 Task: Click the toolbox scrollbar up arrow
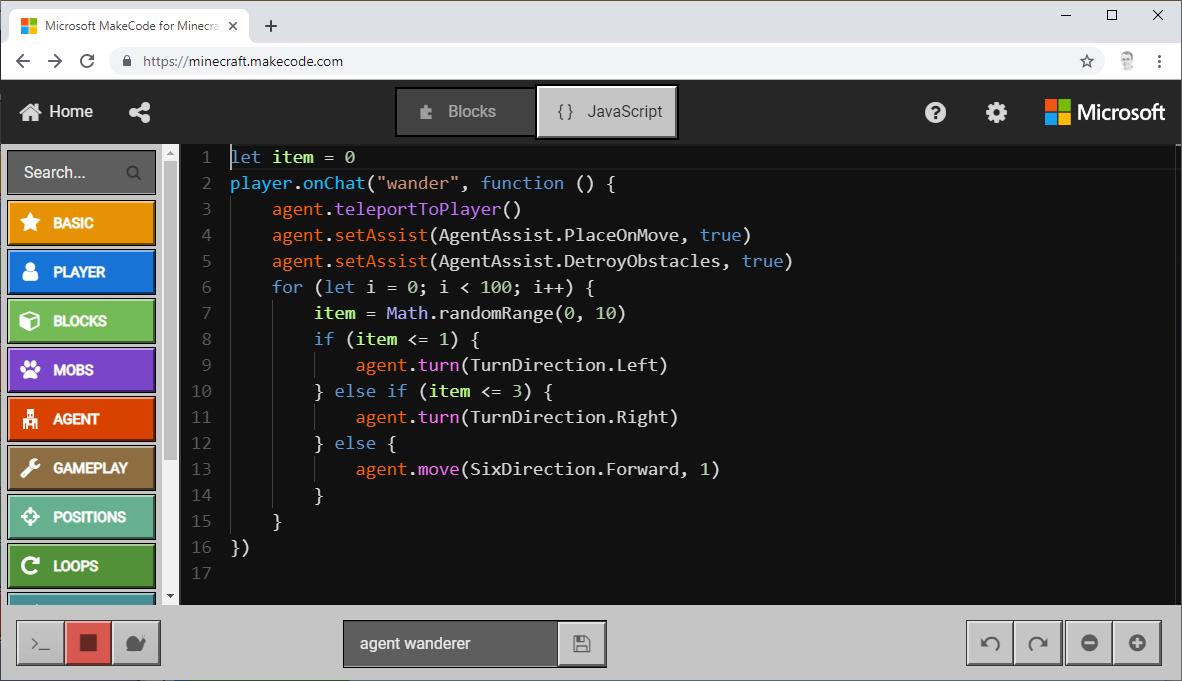[x=170, y=153]
